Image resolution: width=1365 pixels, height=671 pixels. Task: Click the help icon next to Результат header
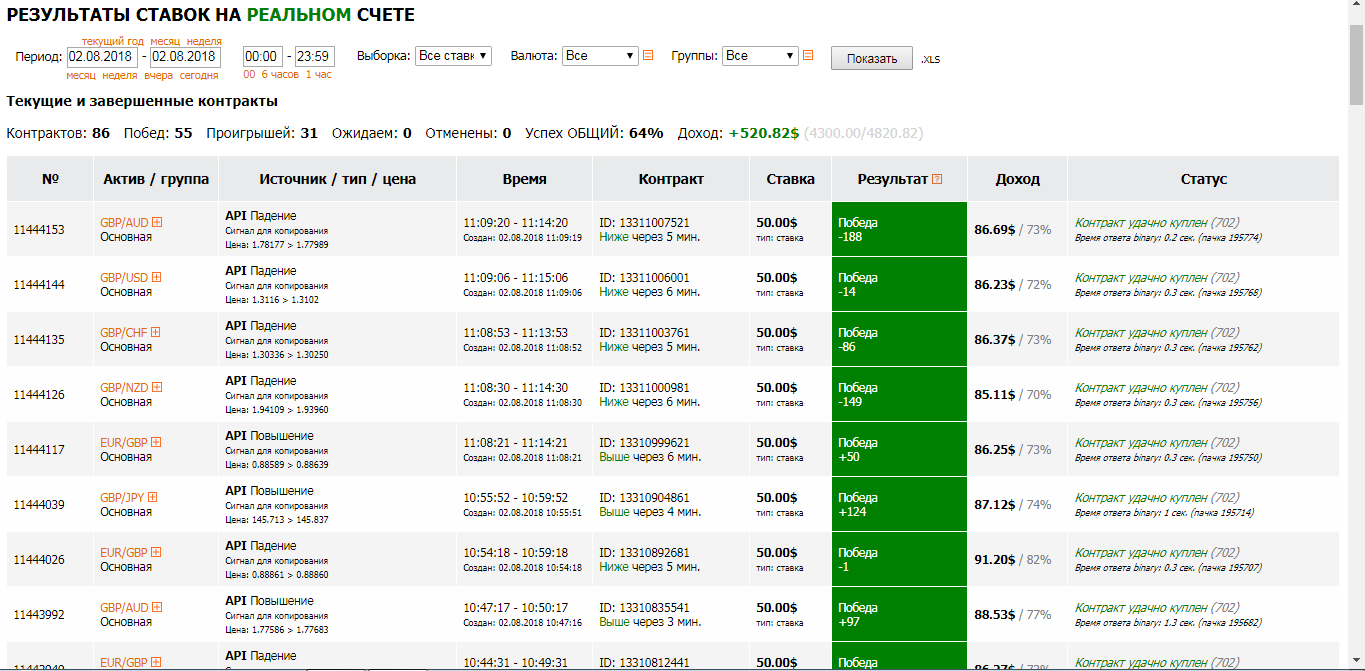pyautogui.click(x=937, y=179)
